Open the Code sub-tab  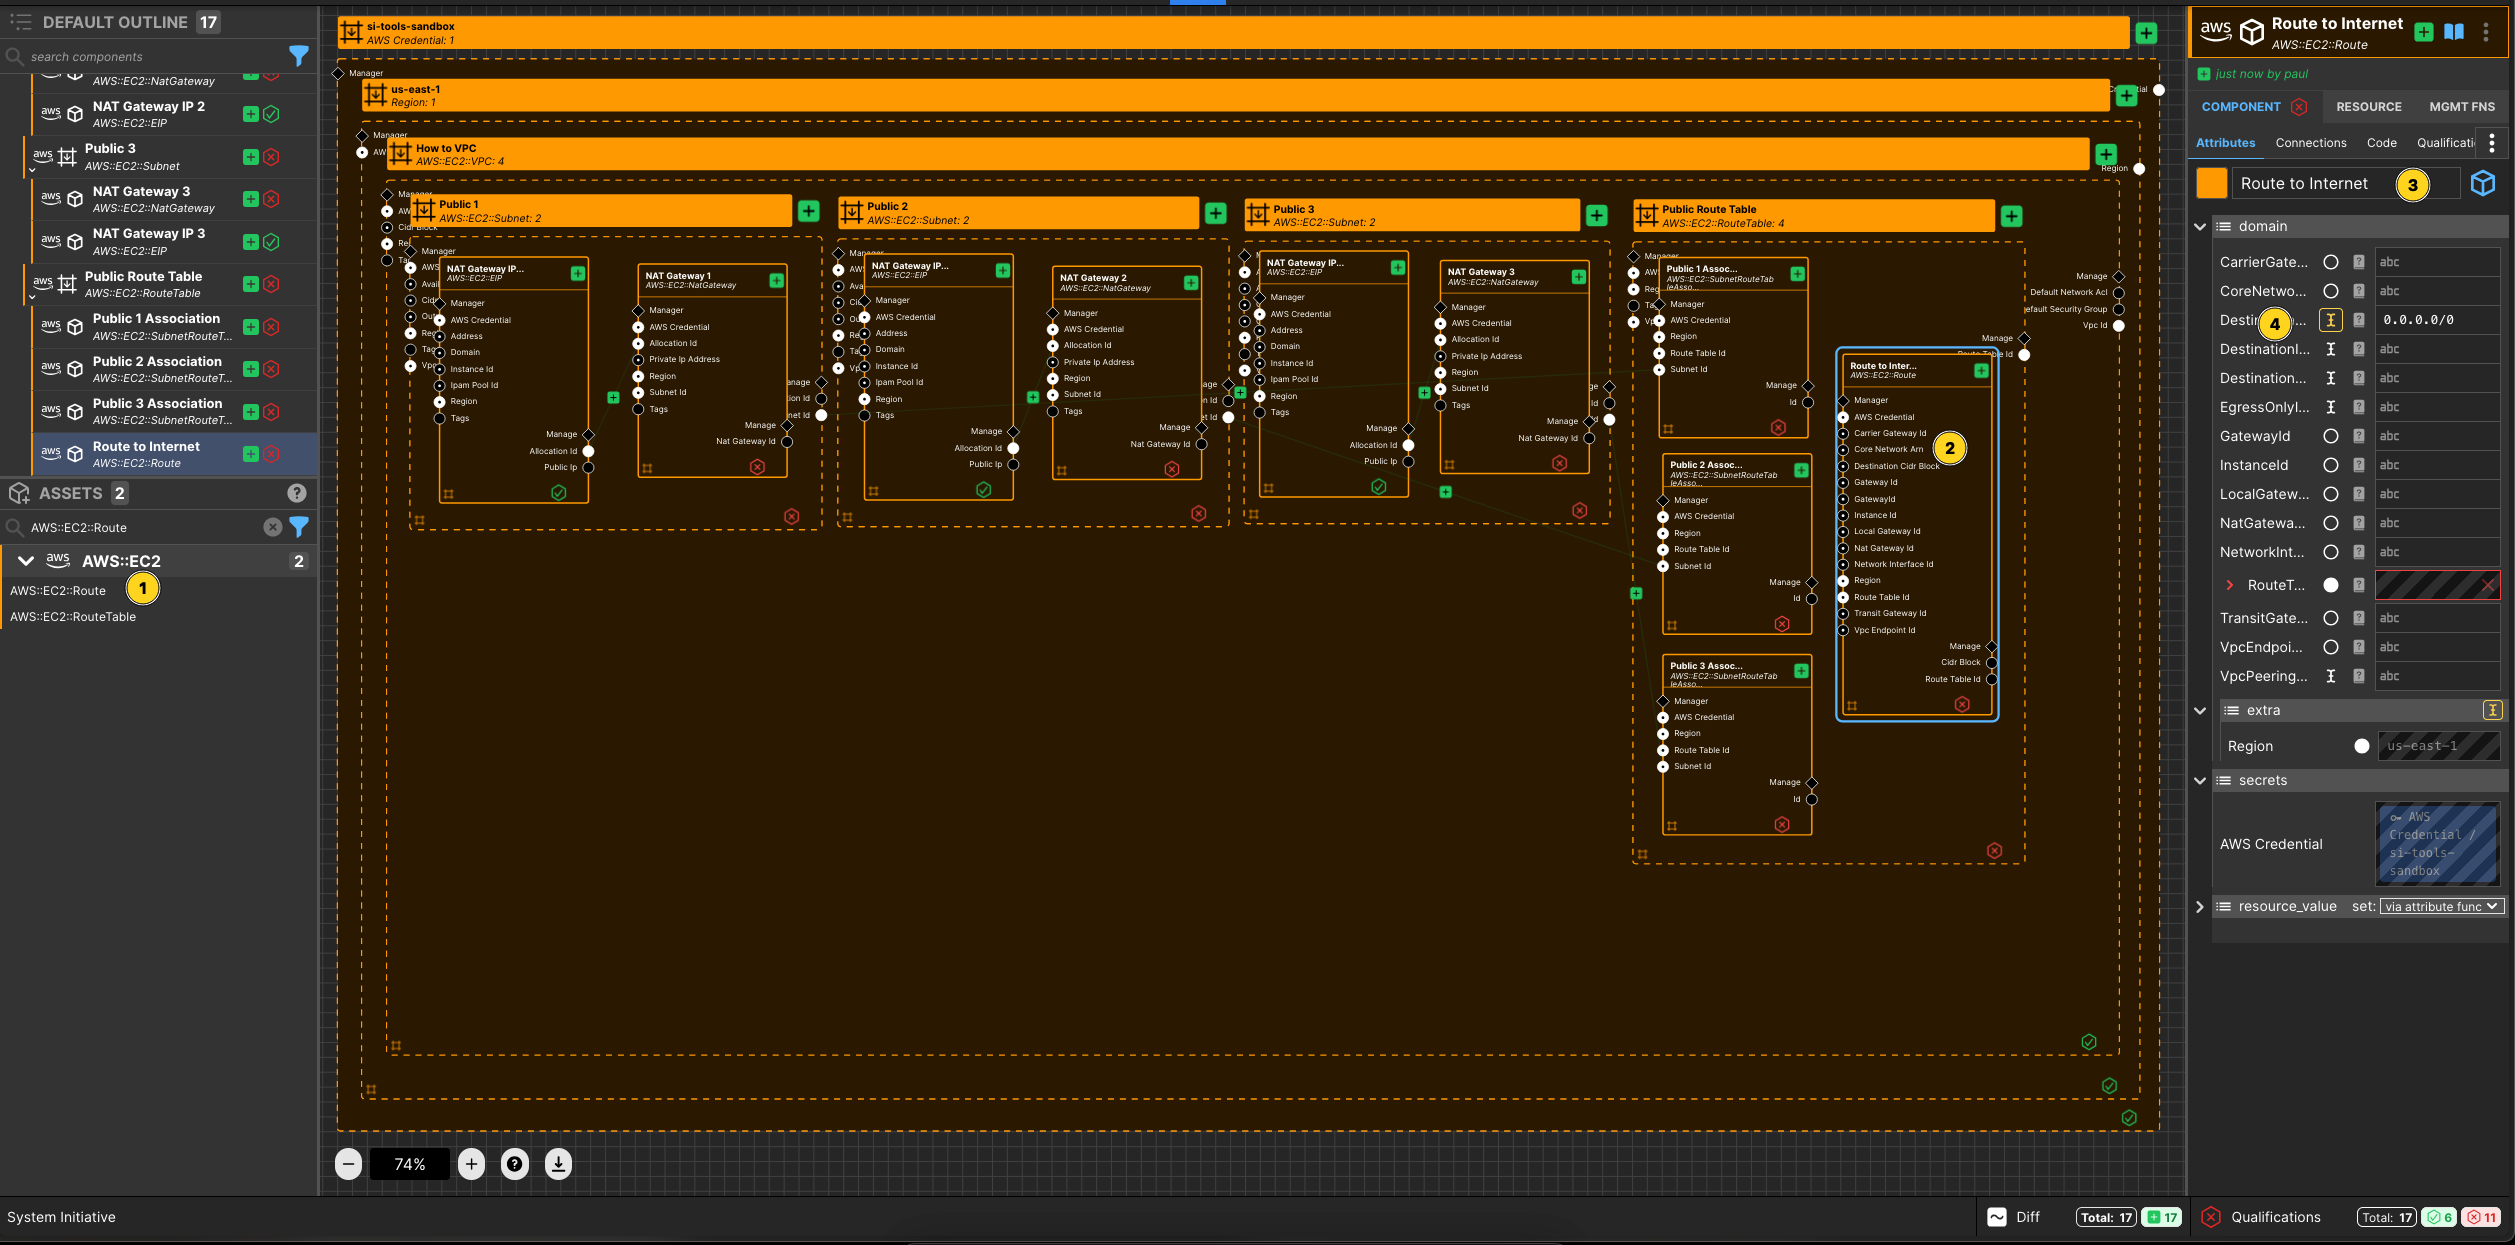point(2381,143)
